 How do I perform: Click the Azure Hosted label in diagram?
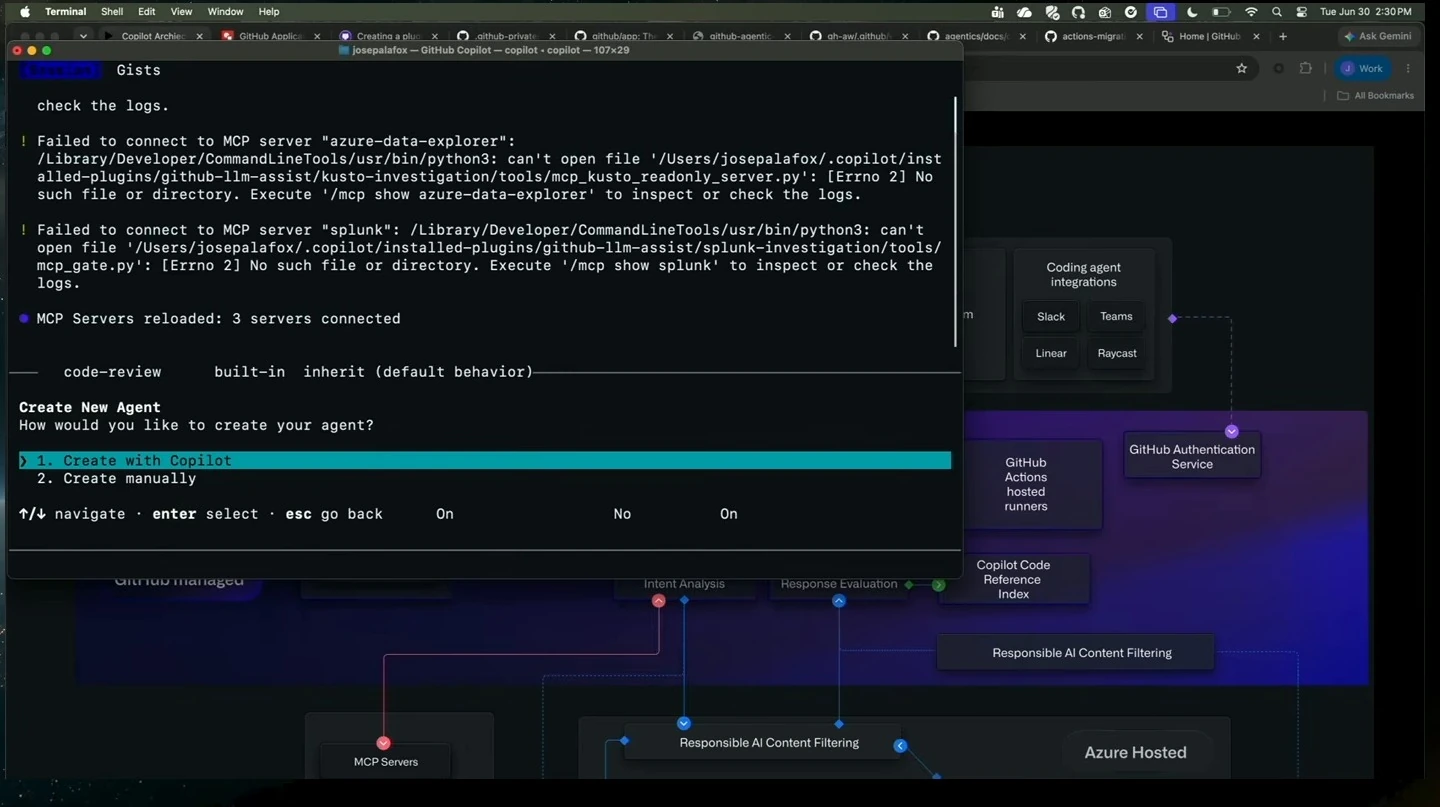1135,753
